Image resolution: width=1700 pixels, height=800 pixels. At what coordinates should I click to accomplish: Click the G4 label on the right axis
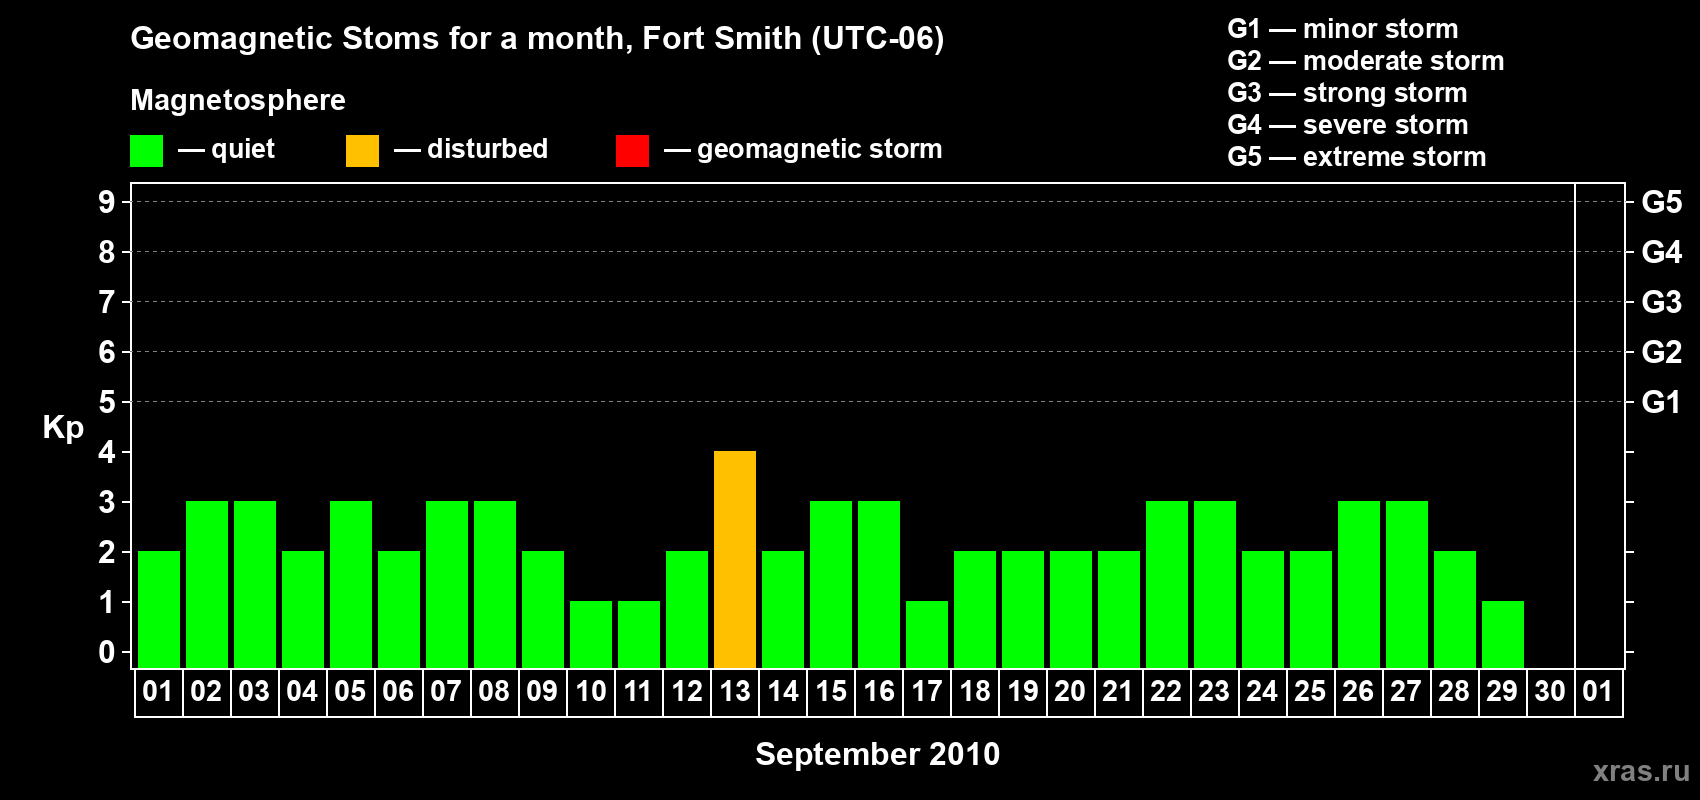[1661, 252]
